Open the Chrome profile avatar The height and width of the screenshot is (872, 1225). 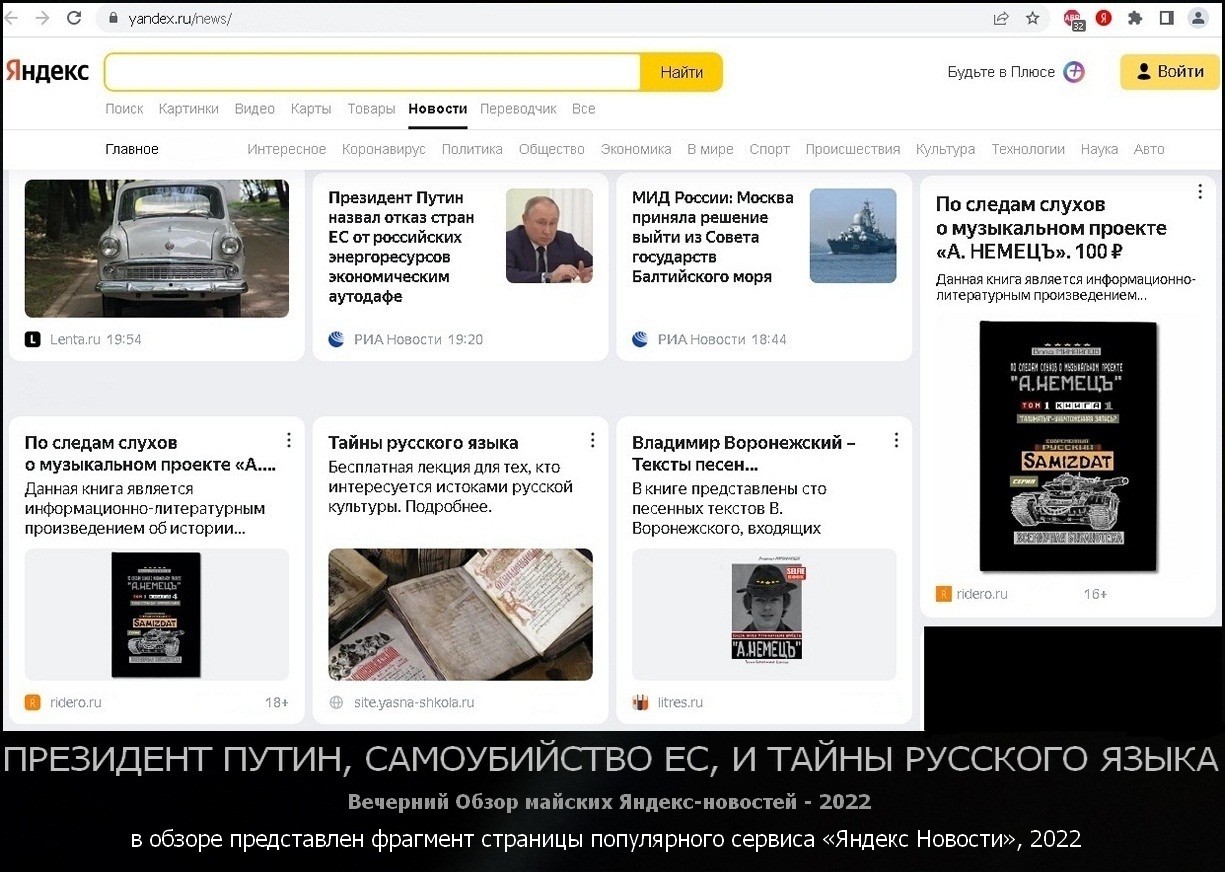pos(1198,18)
